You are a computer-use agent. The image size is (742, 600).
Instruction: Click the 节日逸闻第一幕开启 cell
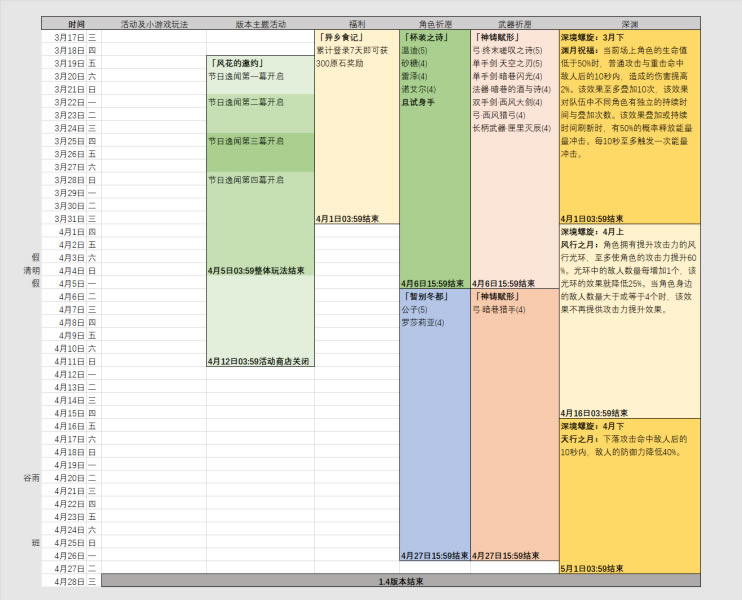tap(246, 75)
